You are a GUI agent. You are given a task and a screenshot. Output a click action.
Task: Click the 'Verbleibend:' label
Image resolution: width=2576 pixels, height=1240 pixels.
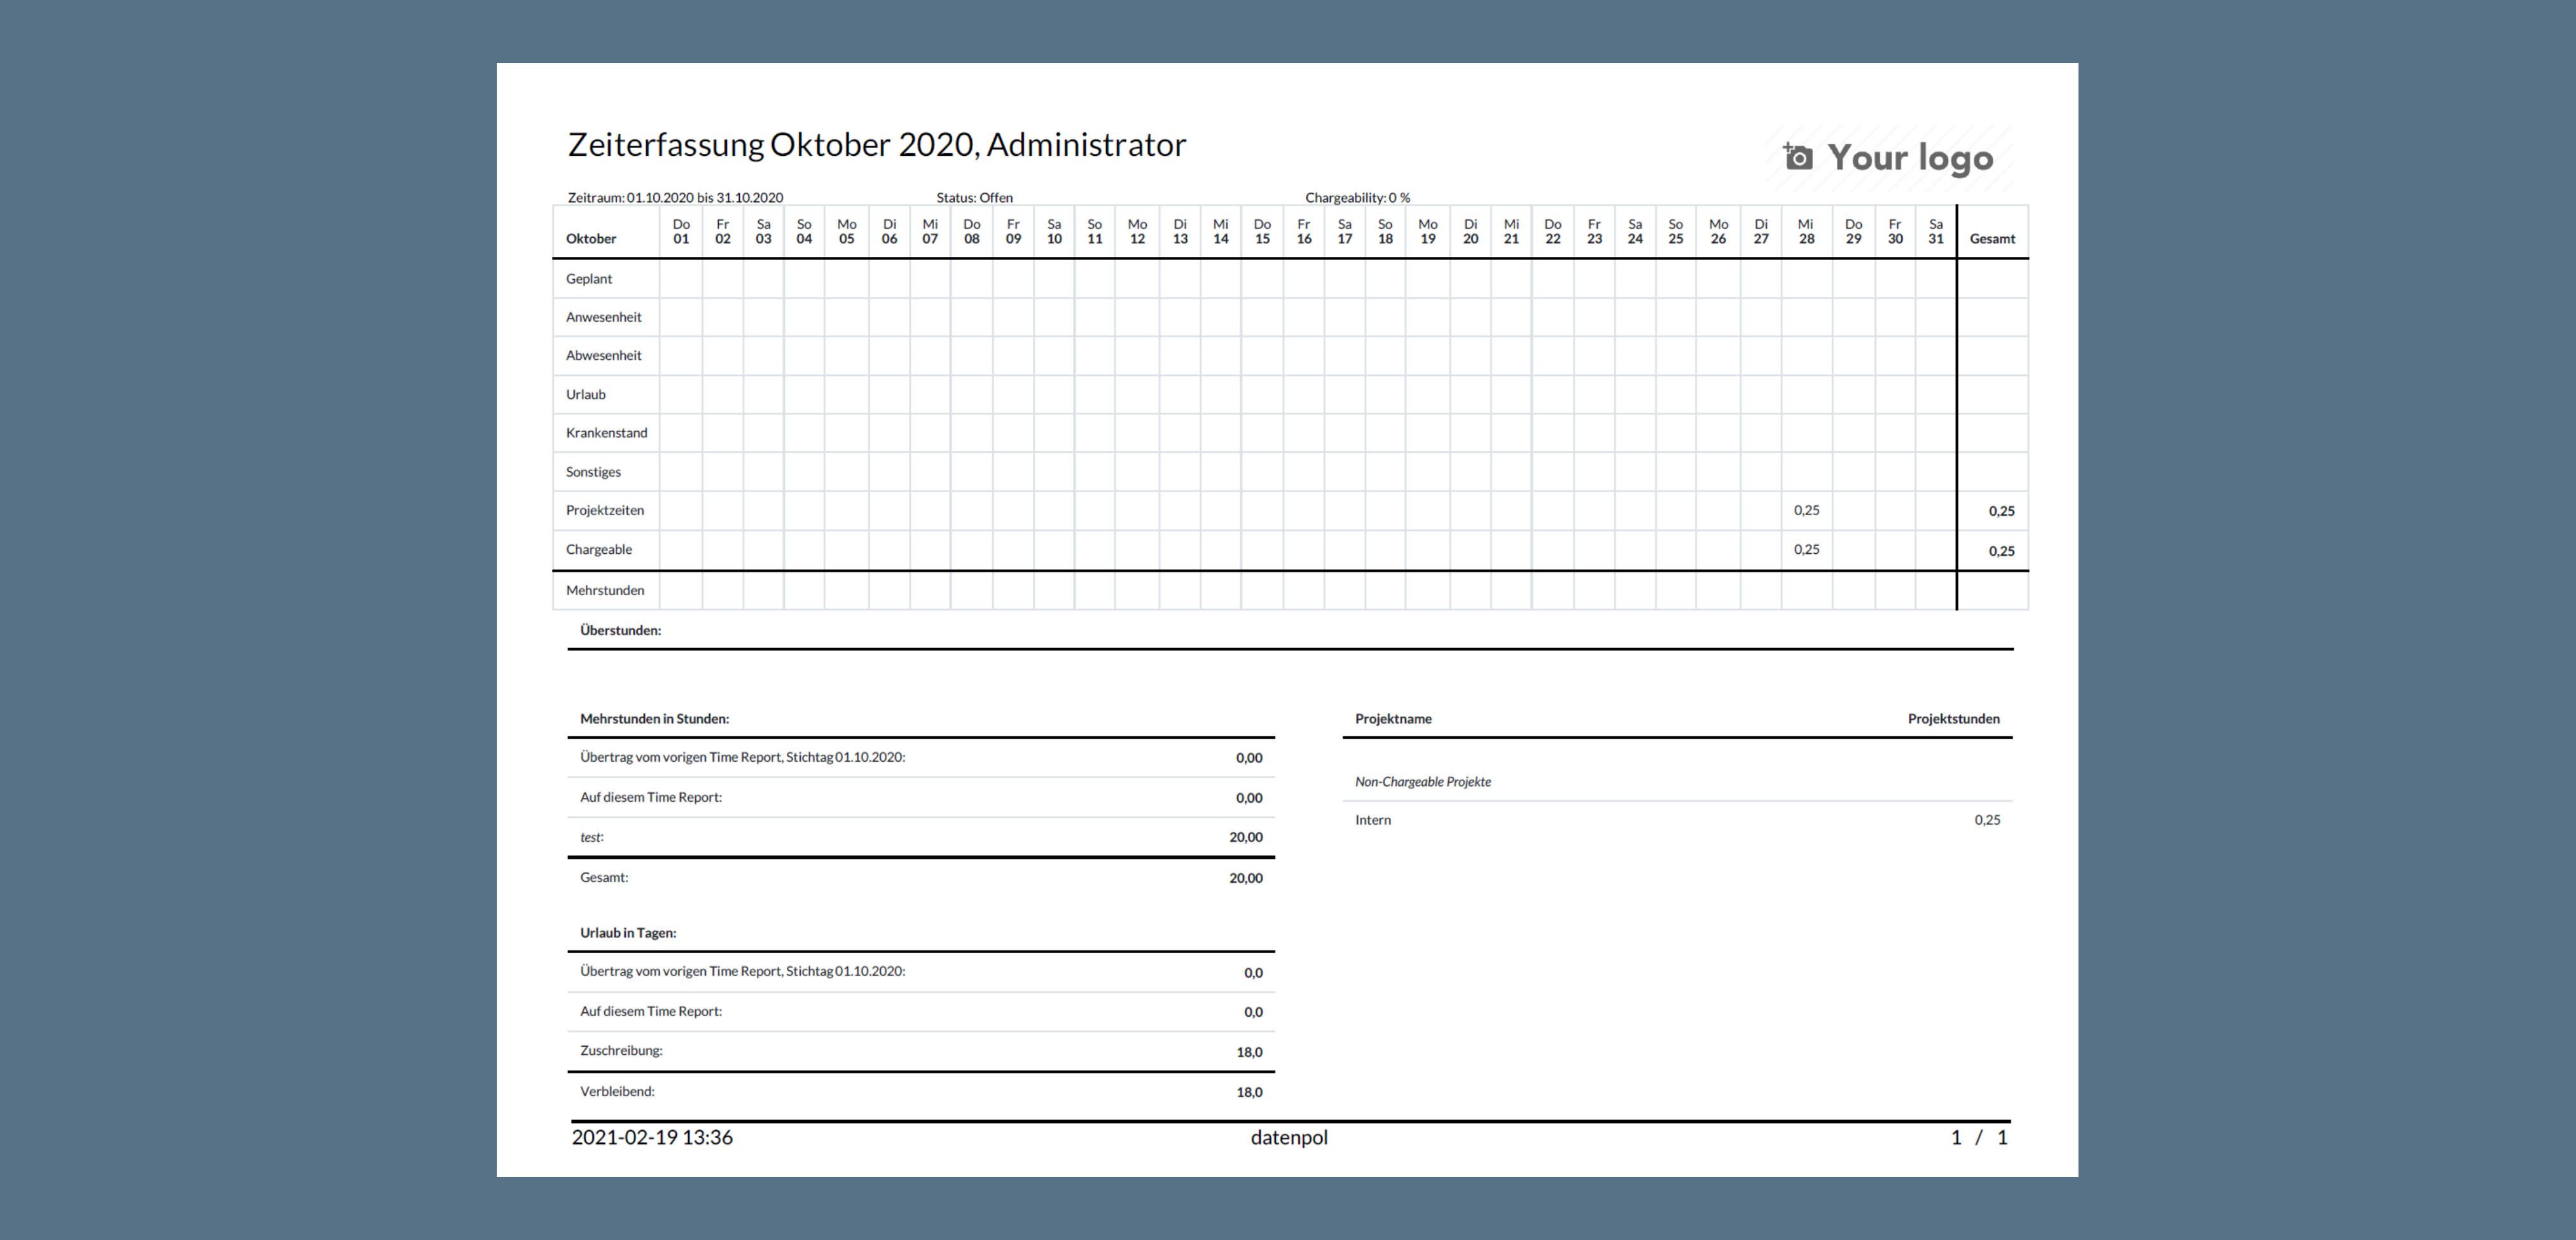point(617,1091)
